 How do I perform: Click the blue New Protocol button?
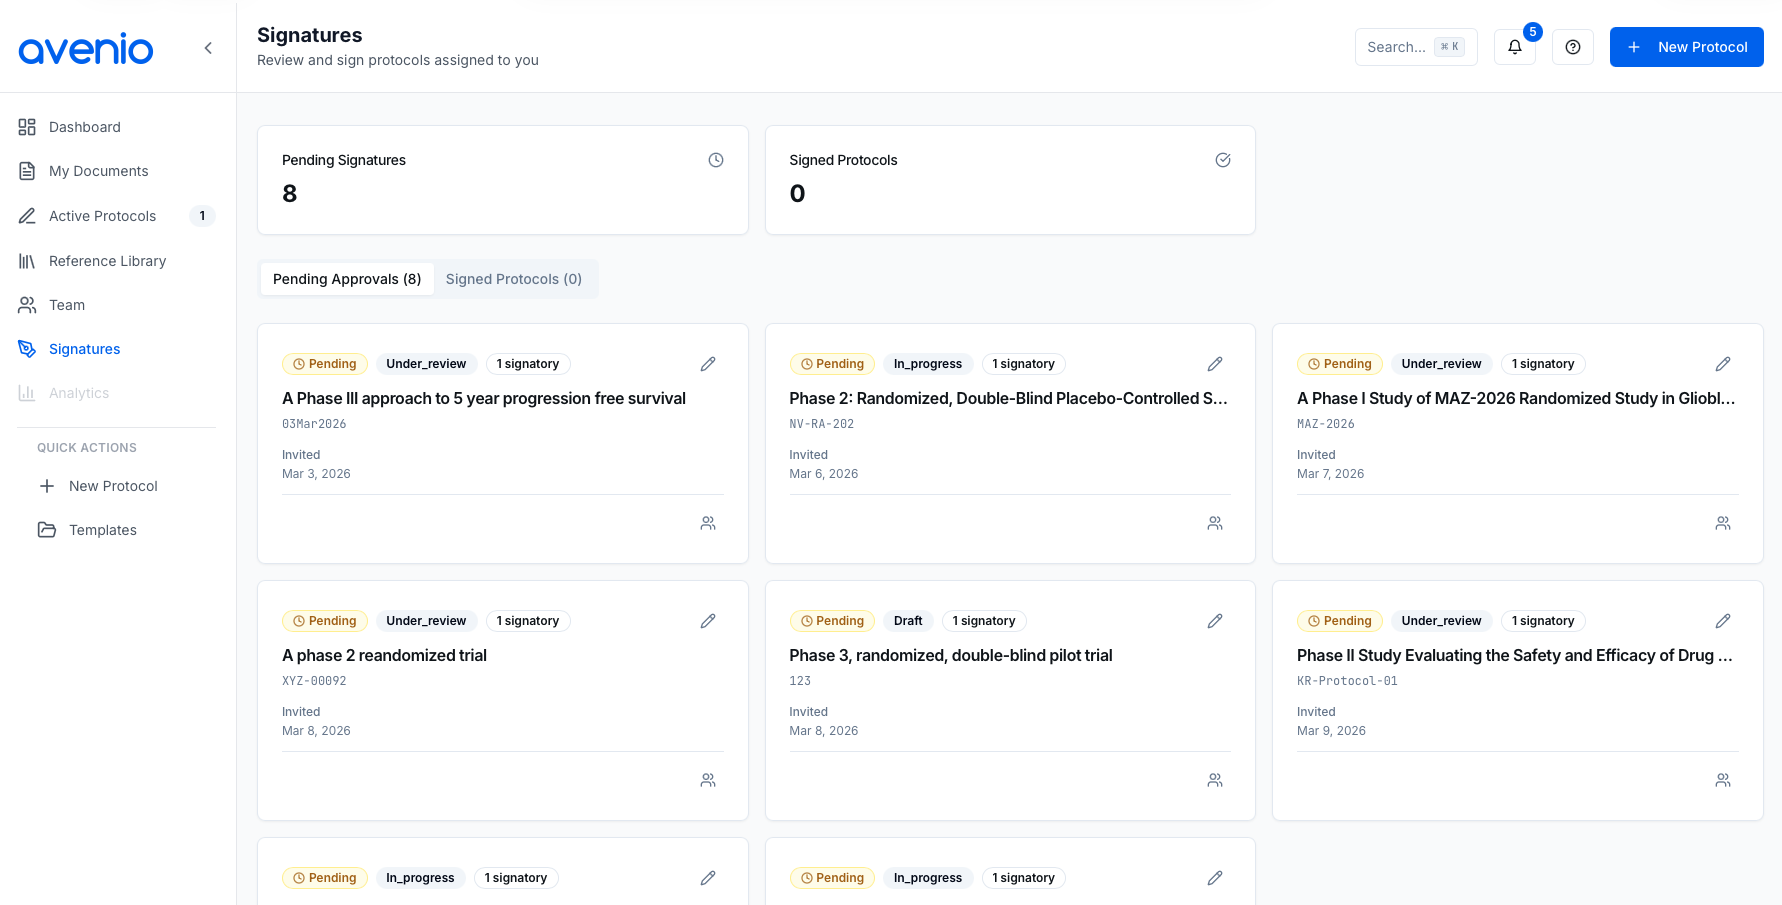point(1686,47)
